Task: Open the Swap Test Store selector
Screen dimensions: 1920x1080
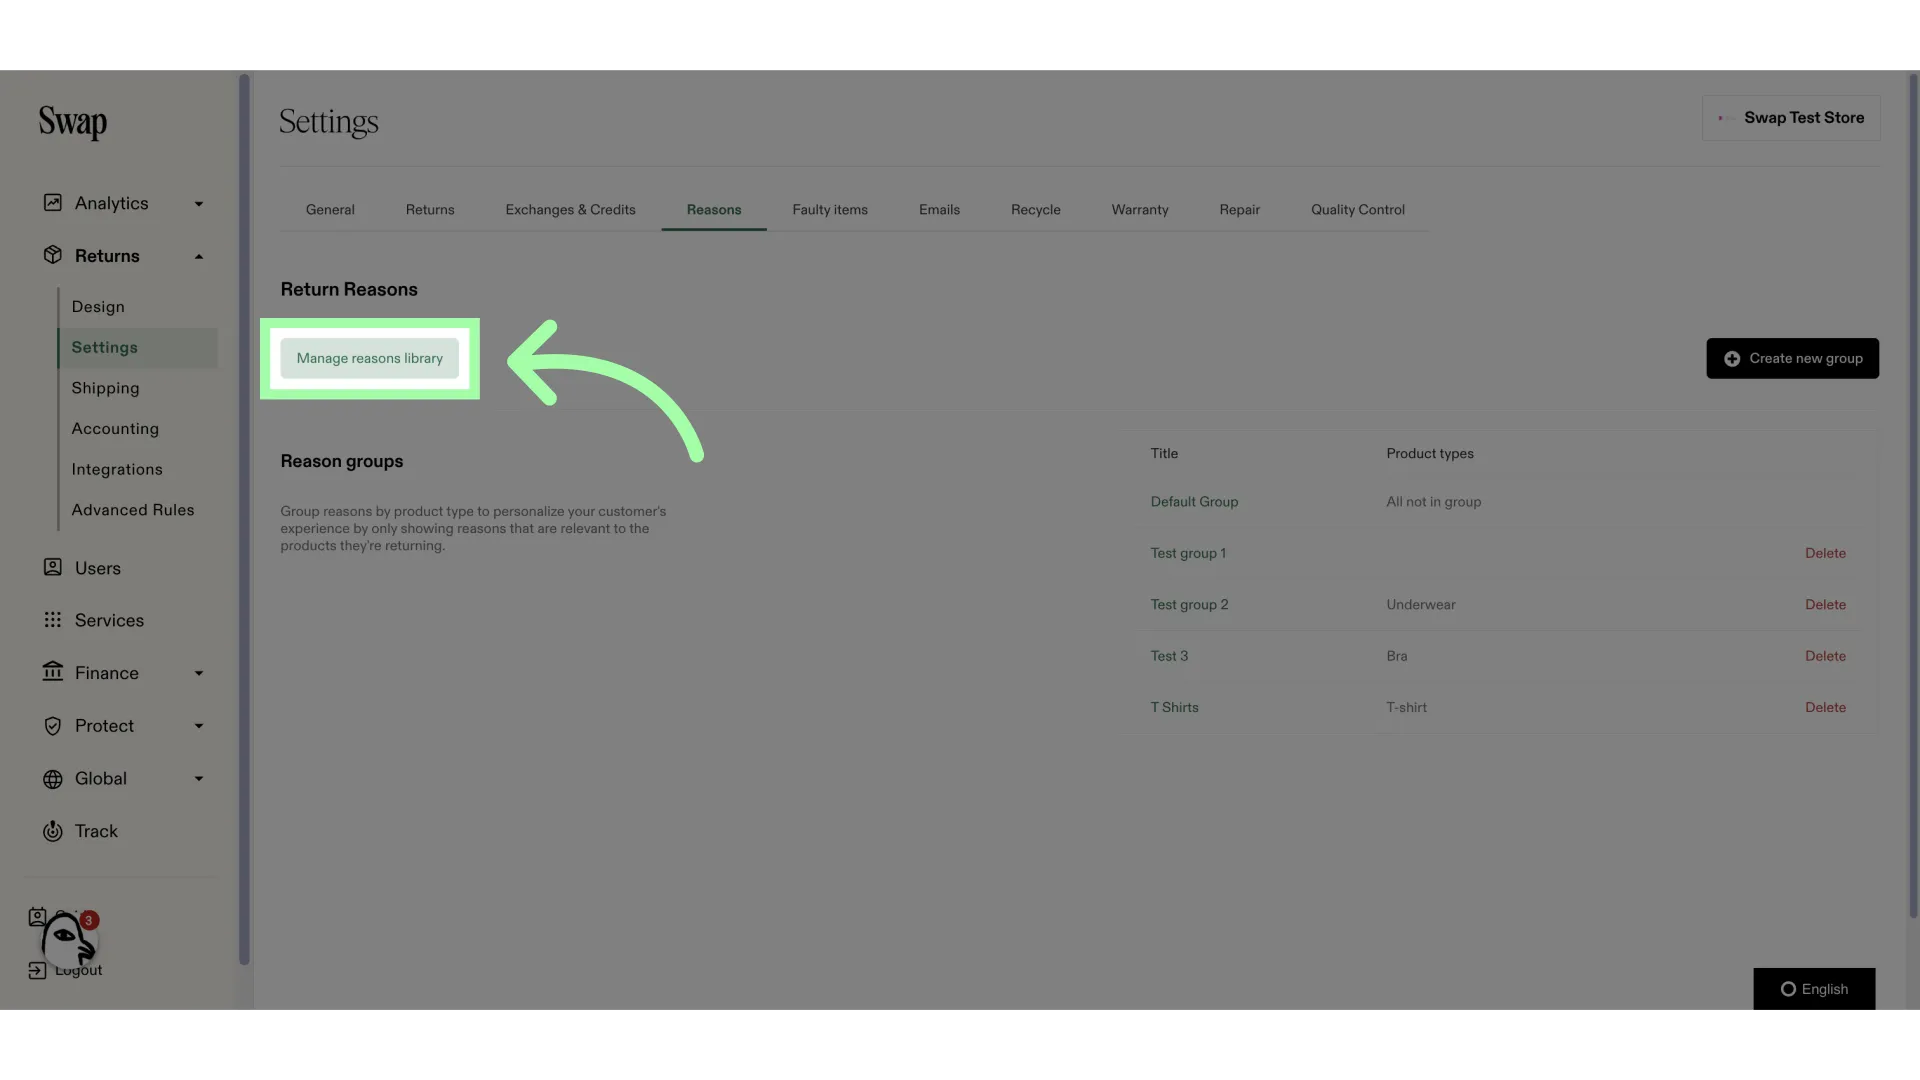Action: click(x=1791, y=118)
